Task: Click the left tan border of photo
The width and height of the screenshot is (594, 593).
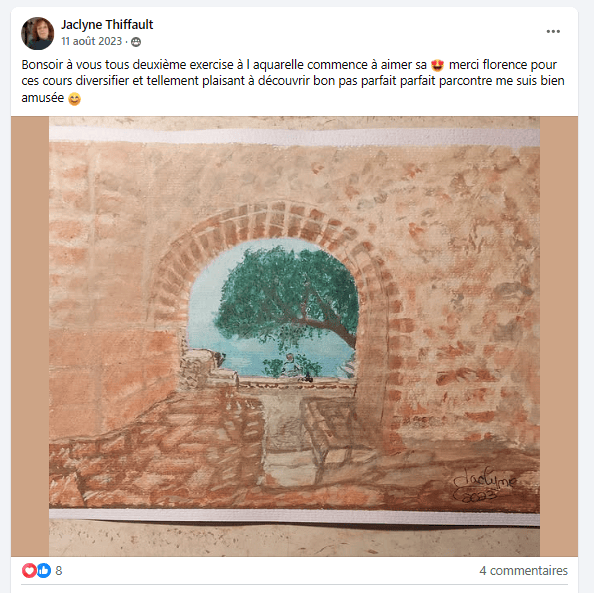Action: (x=30, y=336)
